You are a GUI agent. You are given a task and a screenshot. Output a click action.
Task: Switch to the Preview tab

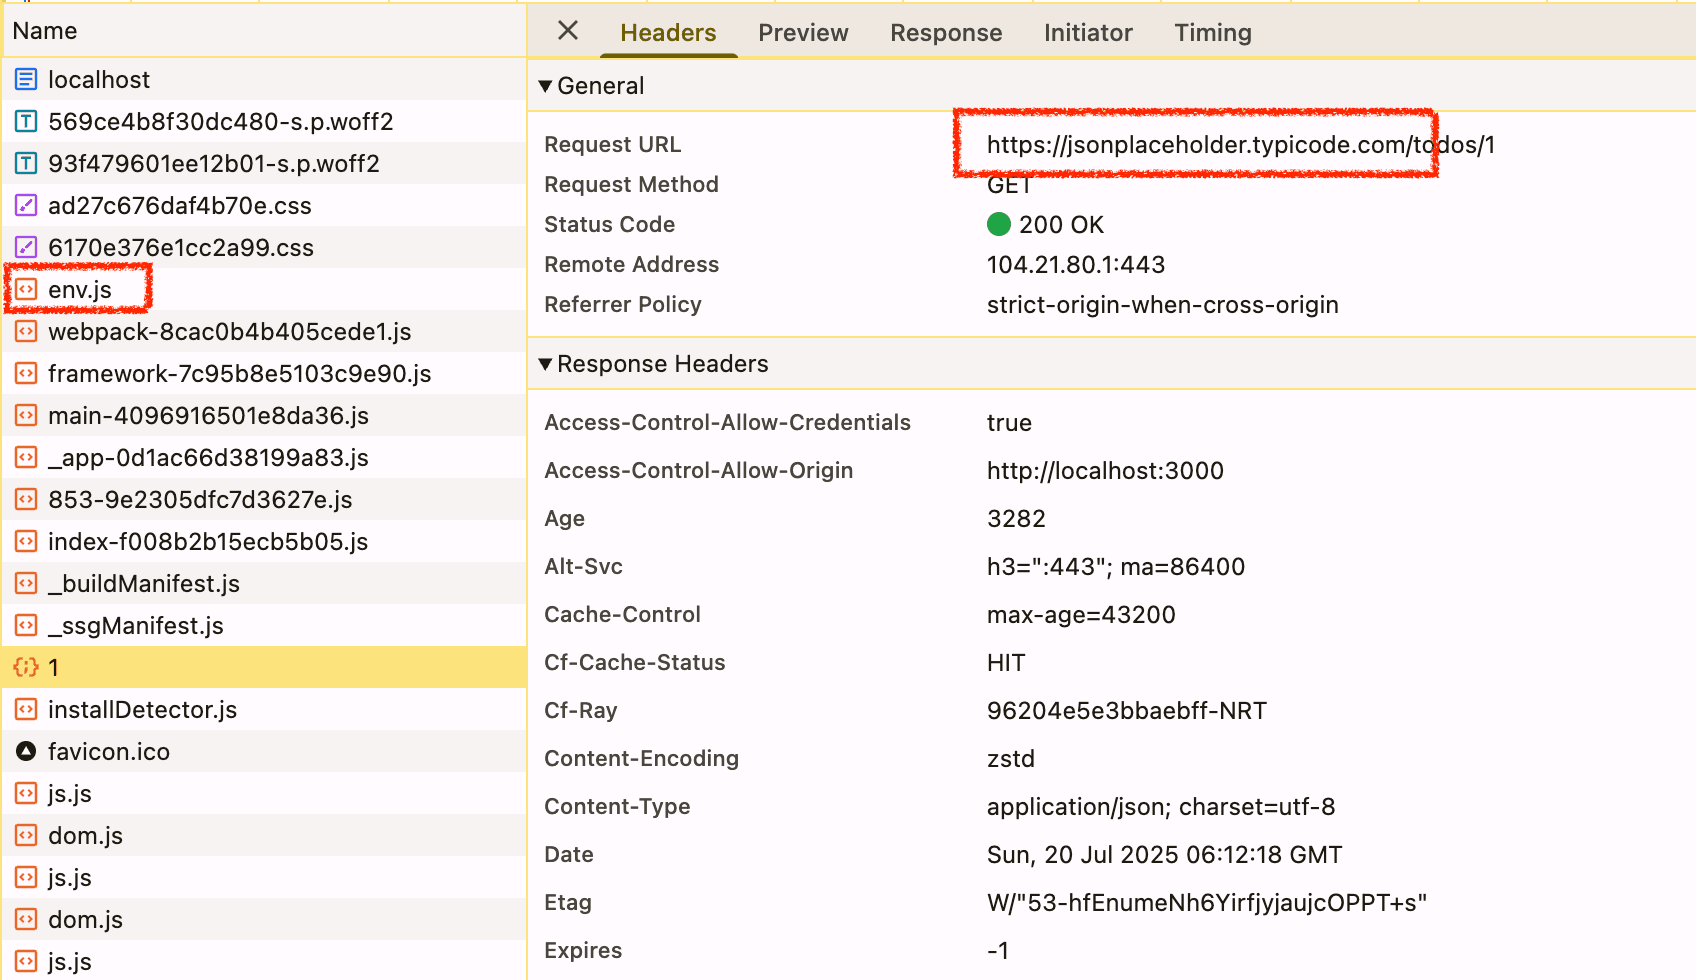click(803, 33)
